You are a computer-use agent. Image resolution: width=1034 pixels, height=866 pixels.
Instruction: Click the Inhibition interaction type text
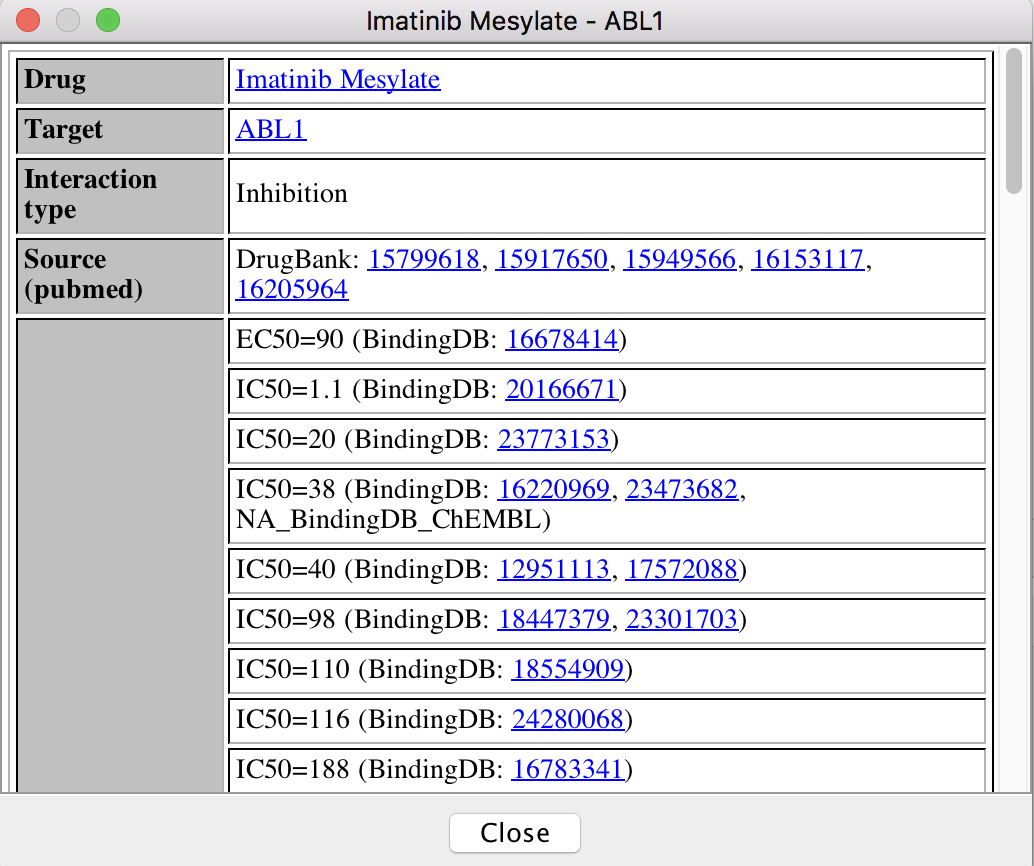click(x=291, y=193)
